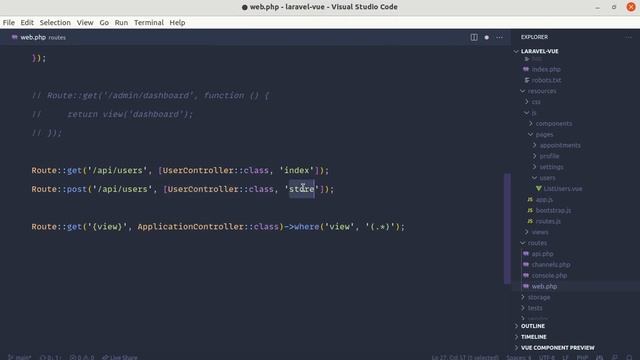Click the Split Editor icon
Viewport: 640px width, 360px height.
coord(474,37)
